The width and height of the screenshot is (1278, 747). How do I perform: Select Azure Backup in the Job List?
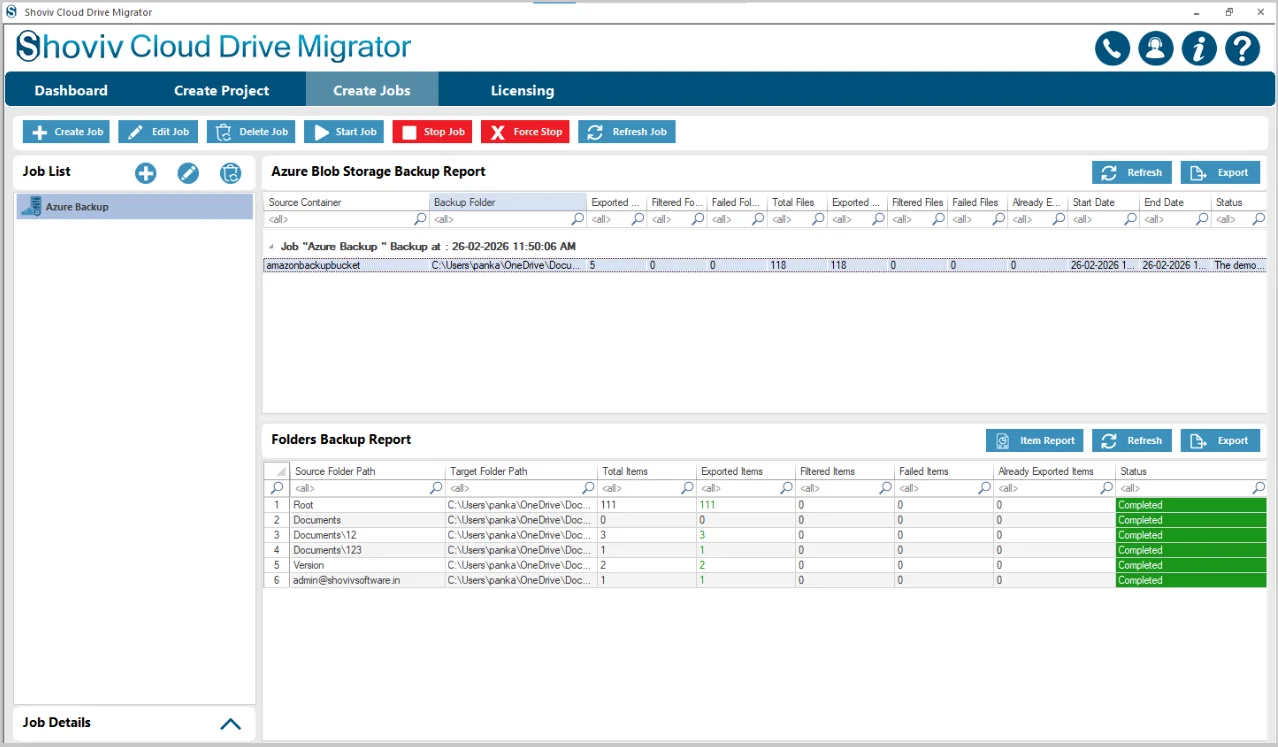(x=135, y=207)
